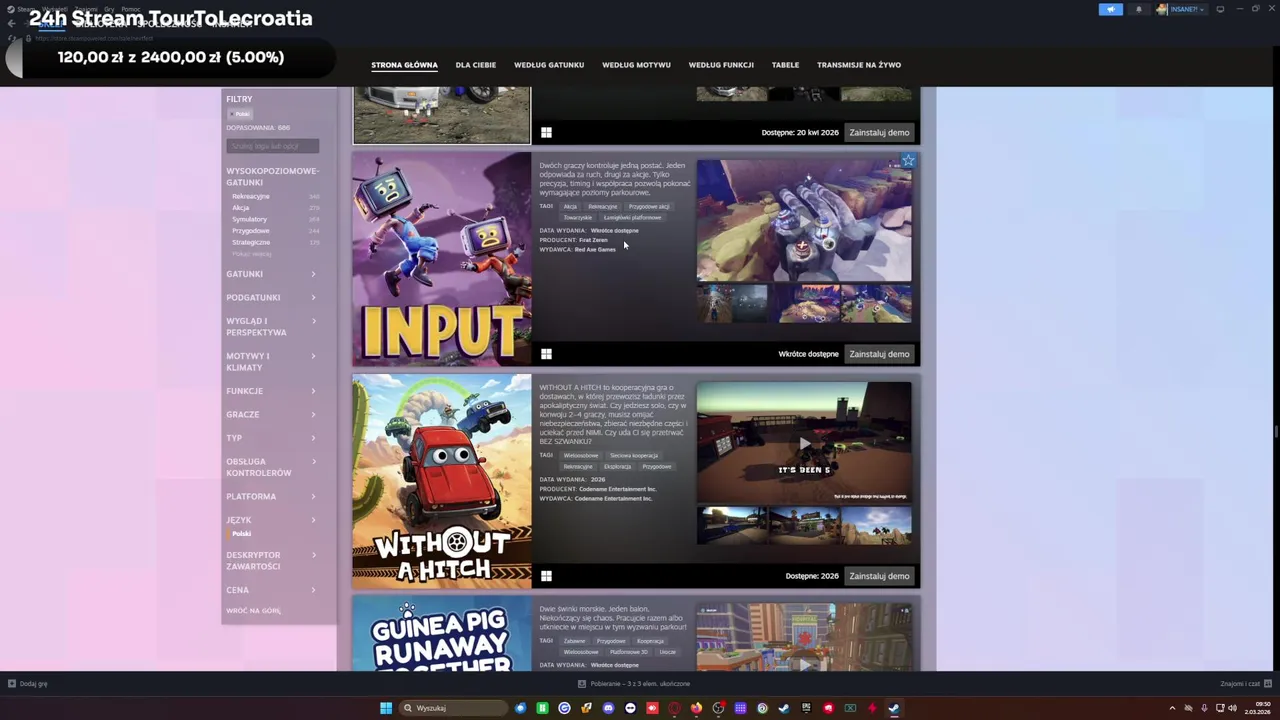Open the Steam notifications bell
The width and height of the screenshot is (1280, 720).
[x=1138, y=9]
